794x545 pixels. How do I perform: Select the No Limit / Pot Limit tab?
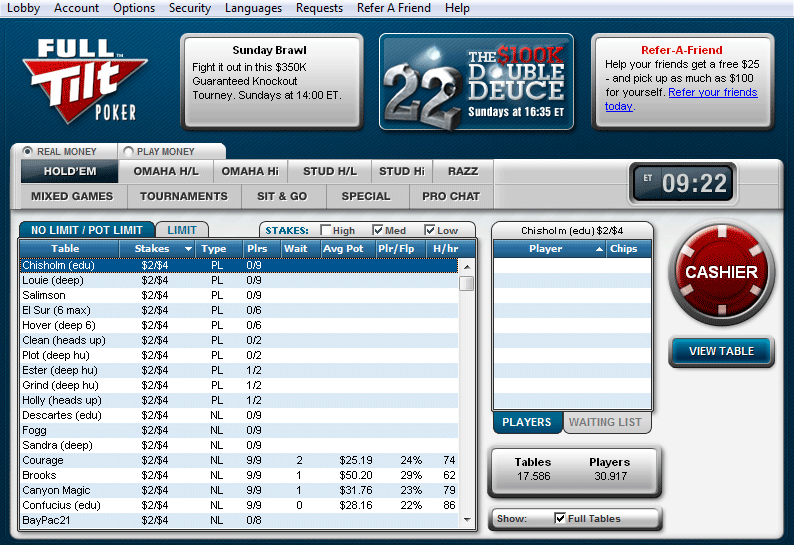pyautogui.click(x=87, y=230)
